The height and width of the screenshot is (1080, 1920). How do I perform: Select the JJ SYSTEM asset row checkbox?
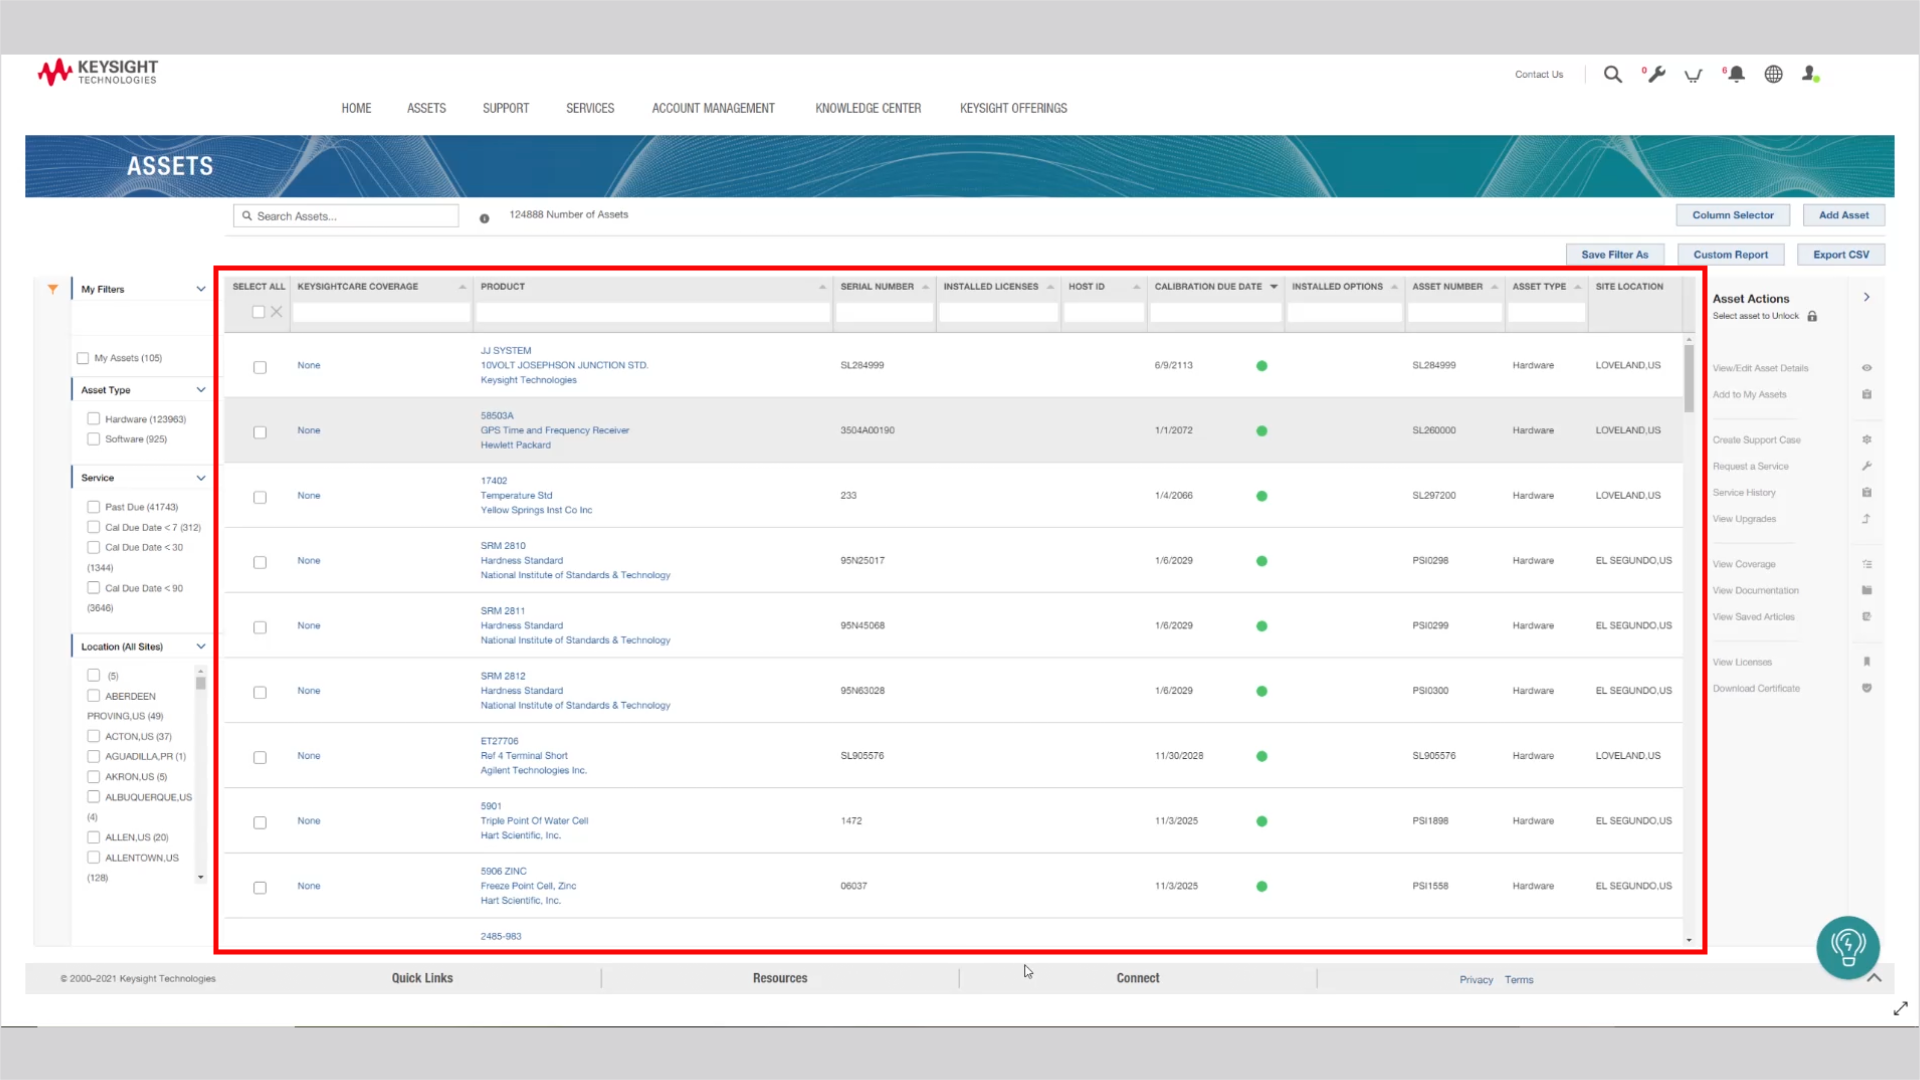tap(260, 367)
